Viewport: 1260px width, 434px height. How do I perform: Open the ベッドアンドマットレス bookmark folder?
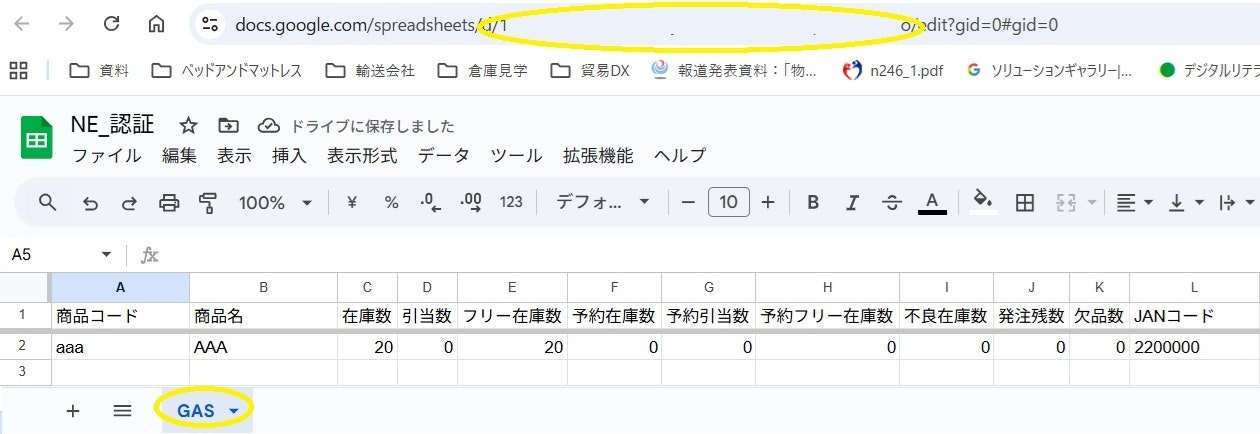tap(226, 70)
